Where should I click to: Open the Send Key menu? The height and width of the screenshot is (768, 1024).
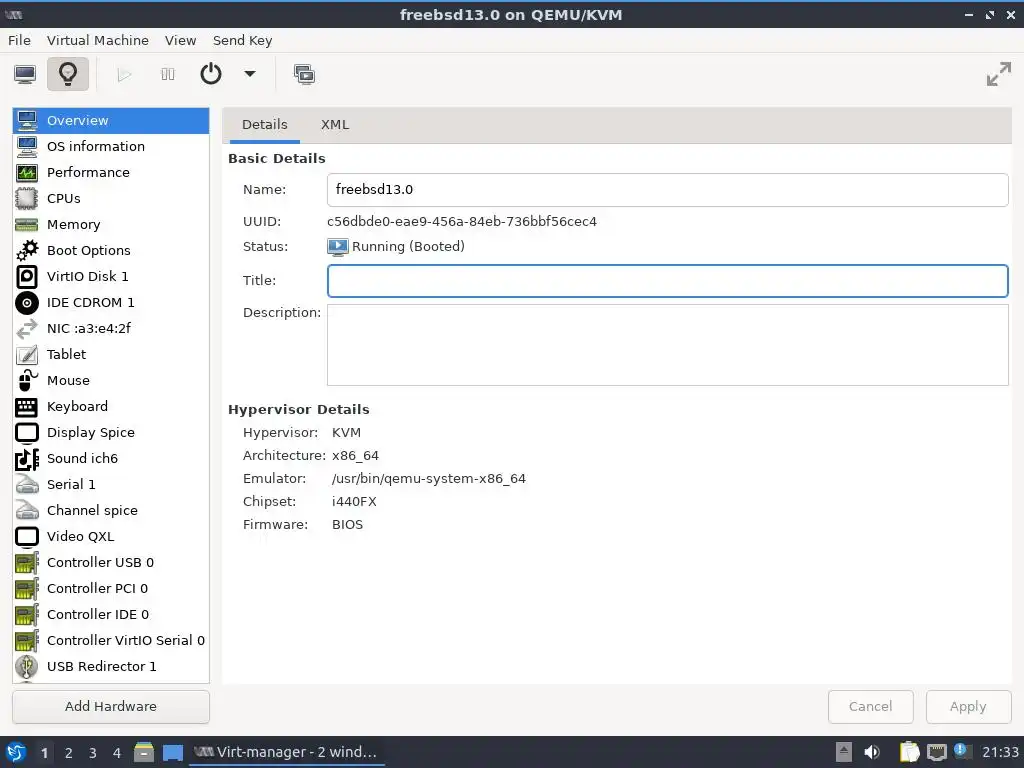point(242,40)
